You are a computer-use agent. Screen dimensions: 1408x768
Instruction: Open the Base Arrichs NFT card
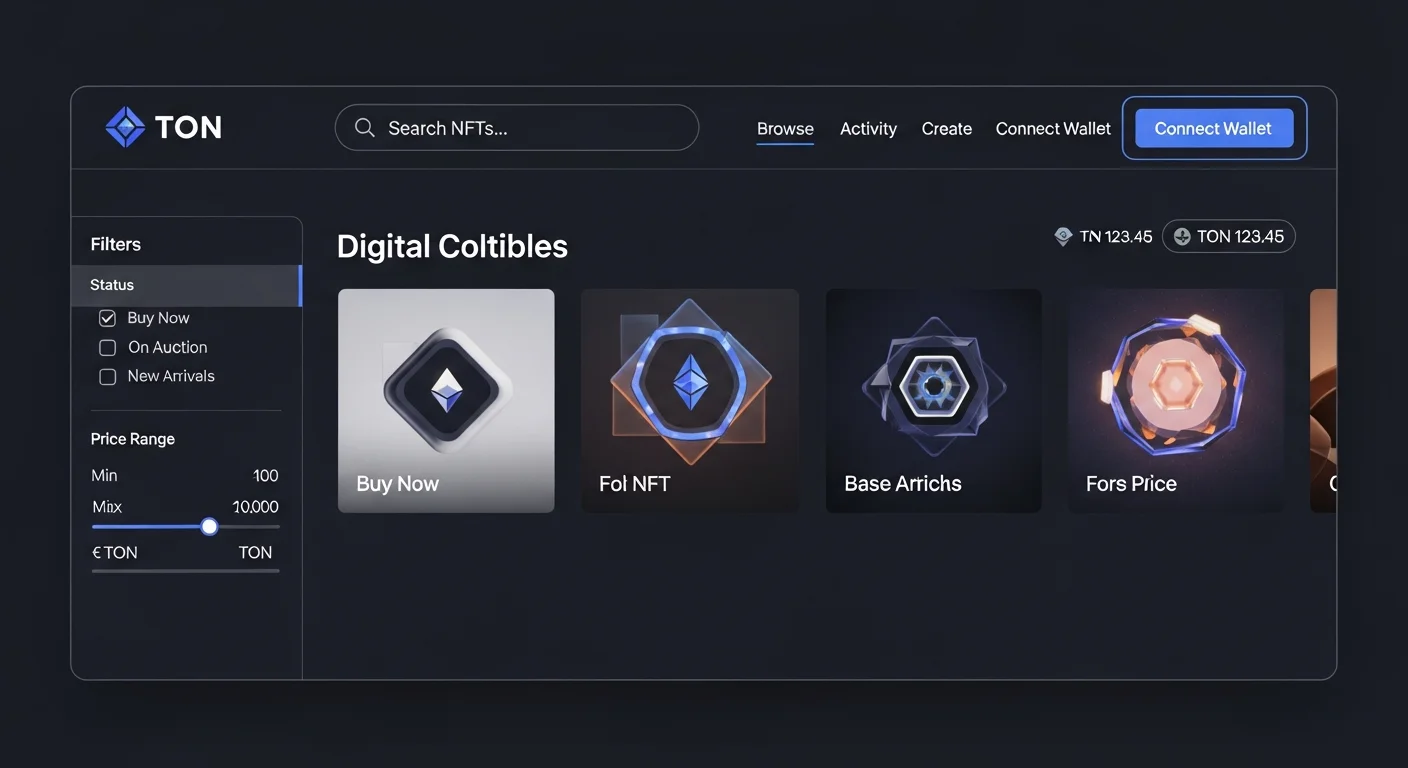pyautogui.click(x=934, y=401)
